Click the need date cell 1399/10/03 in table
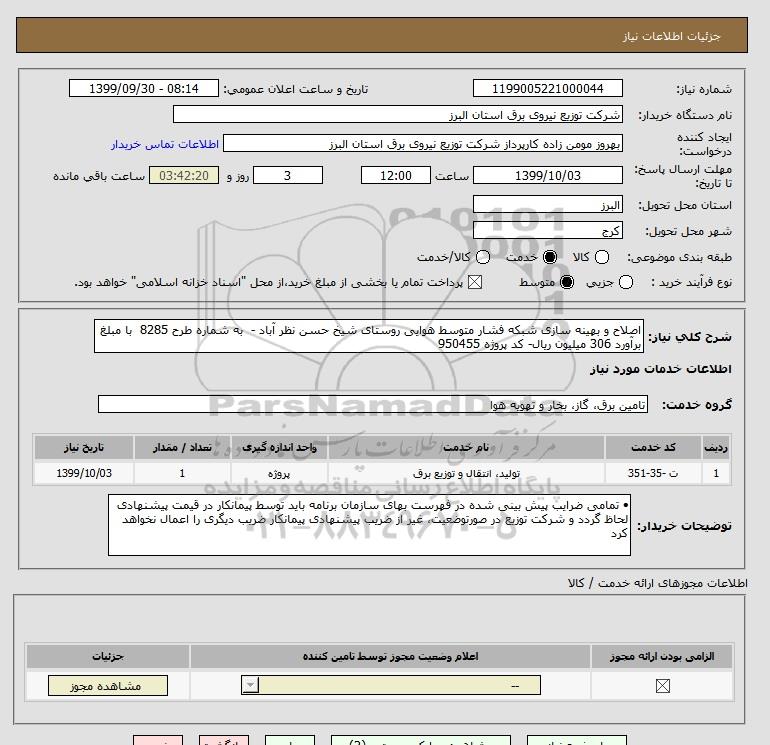The image size is (770, 745). 84,473
